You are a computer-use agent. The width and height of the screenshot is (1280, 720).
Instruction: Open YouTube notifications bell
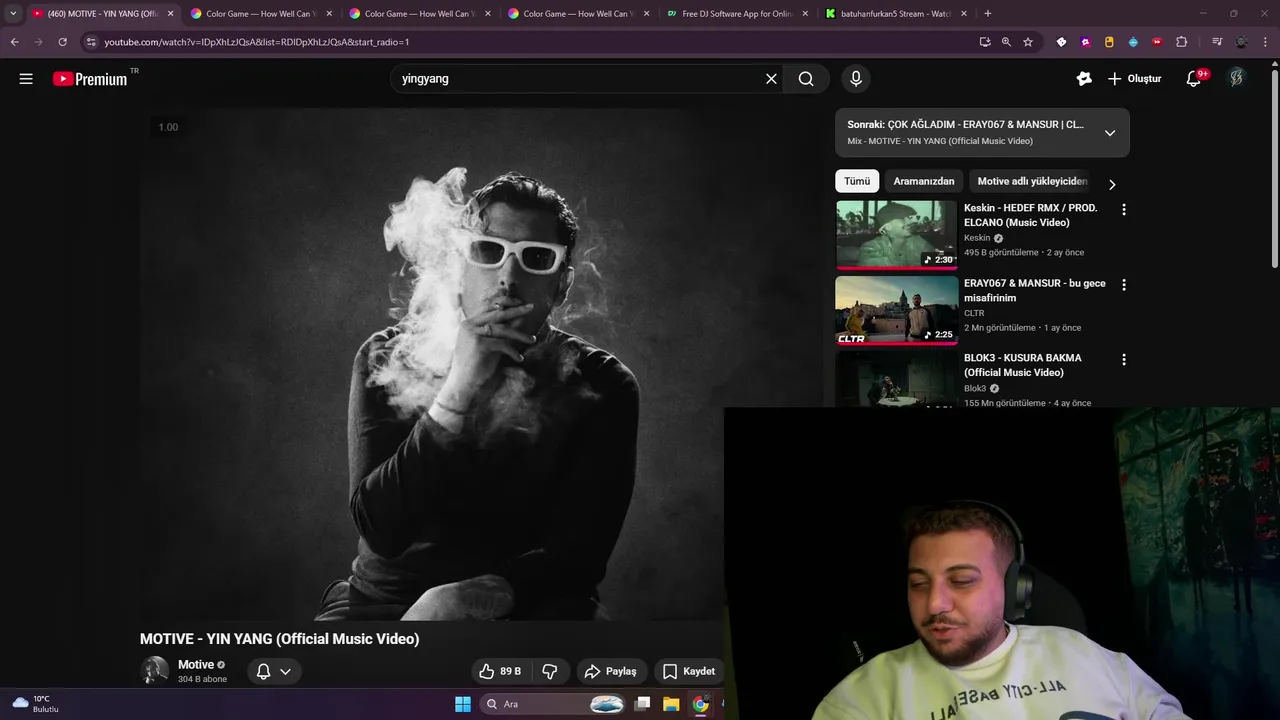click(1194, 79)
